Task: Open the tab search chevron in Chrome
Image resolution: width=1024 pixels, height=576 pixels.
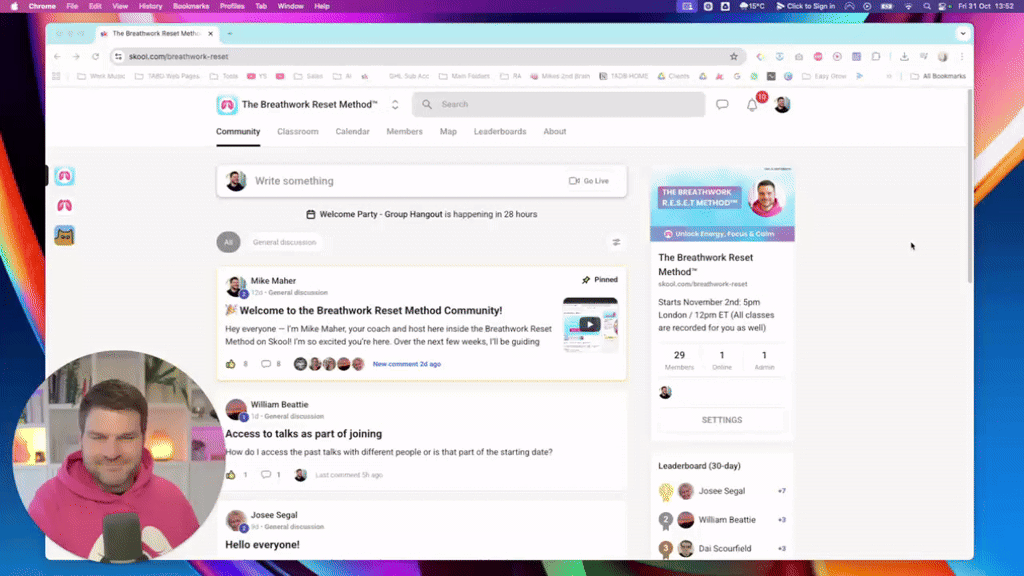Action: click(x=963, y=33)
